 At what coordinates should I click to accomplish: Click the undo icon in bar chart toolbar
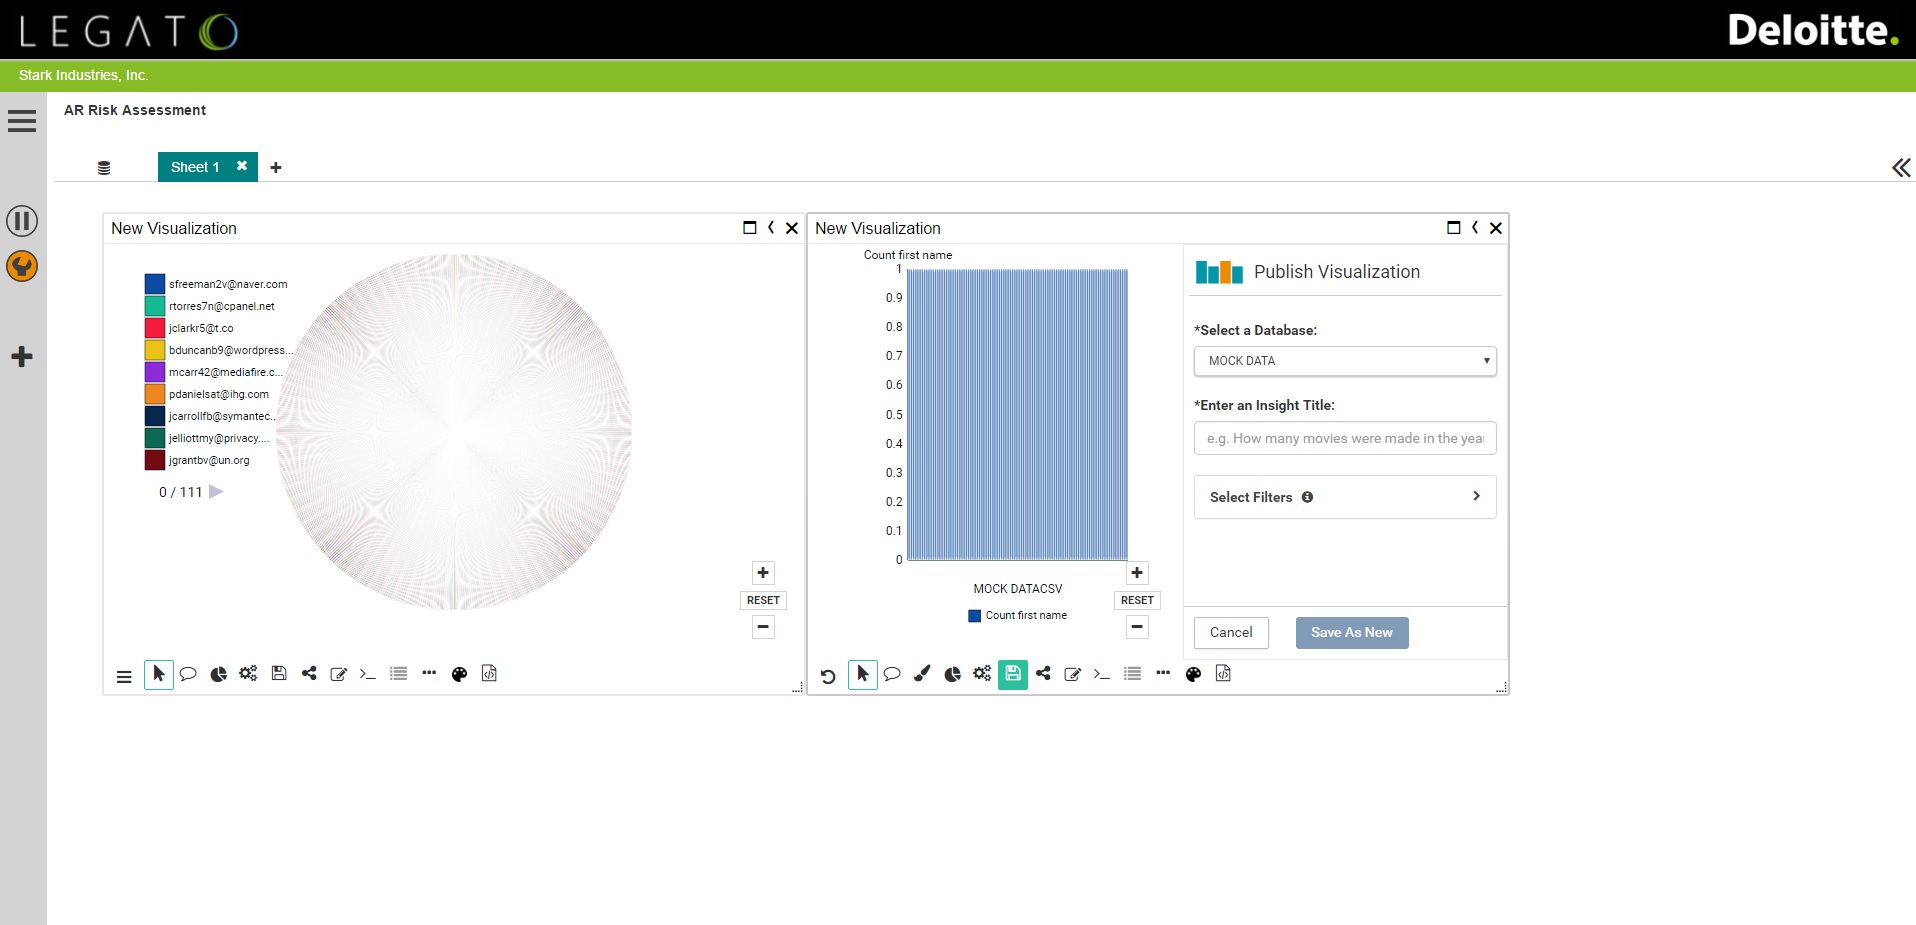[828, 676]
